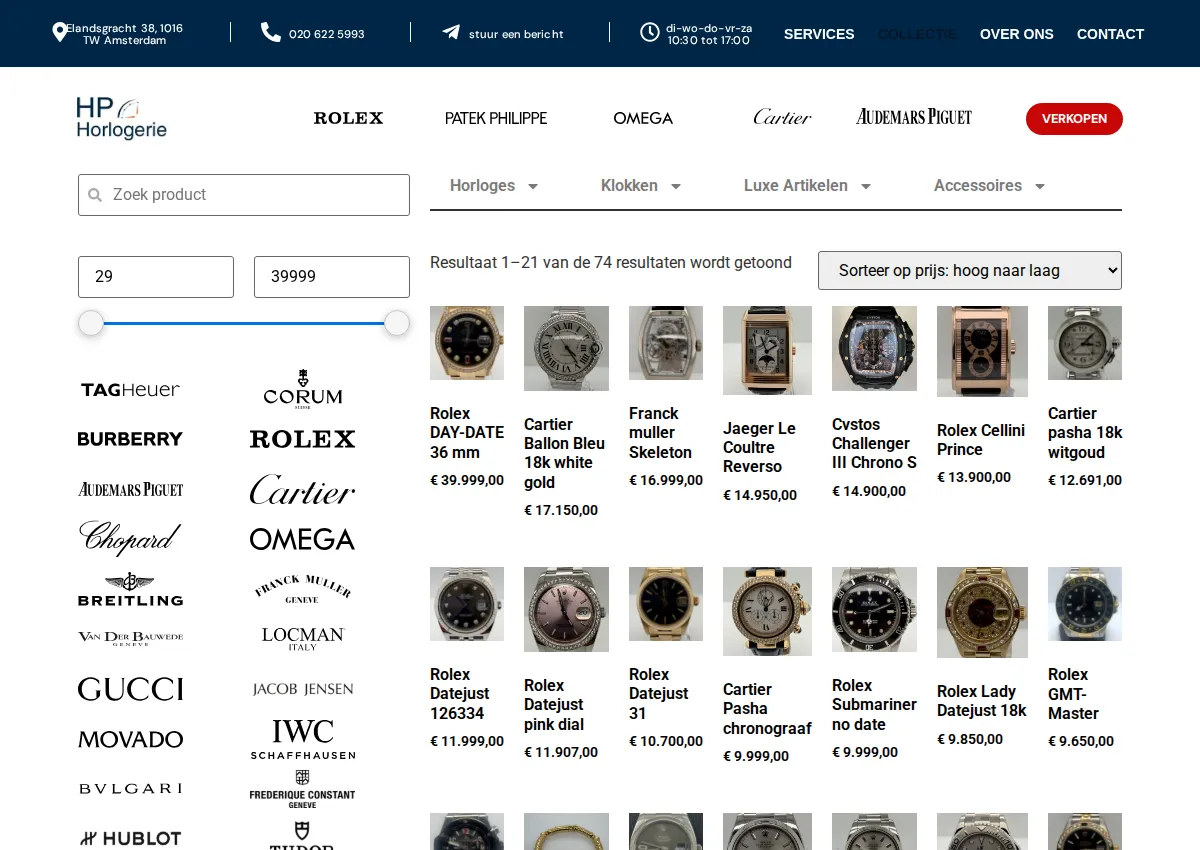This screenshot has width=1200, height=850.
Task: Open Rolex brand logo in header
Action: tap(348, 118)
